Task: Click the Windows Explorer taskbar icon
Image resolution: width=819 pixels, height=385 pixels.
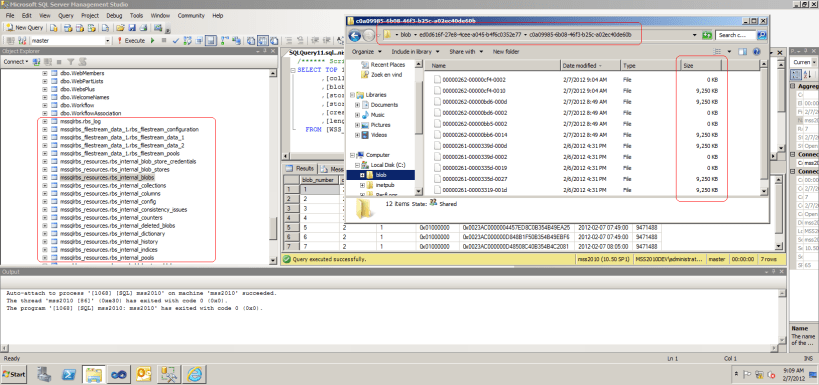Action: click(x=93, y=374)
